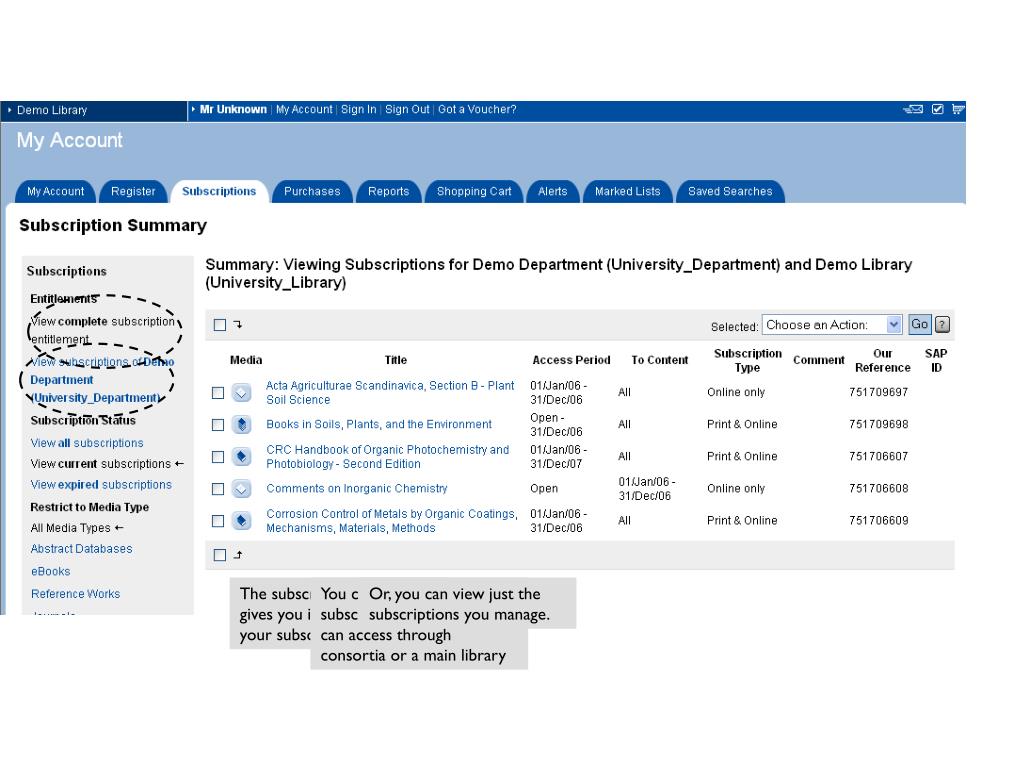Switch to the Alerts tab
This screenshot has height=768, width=1024.
click(552, 191)
